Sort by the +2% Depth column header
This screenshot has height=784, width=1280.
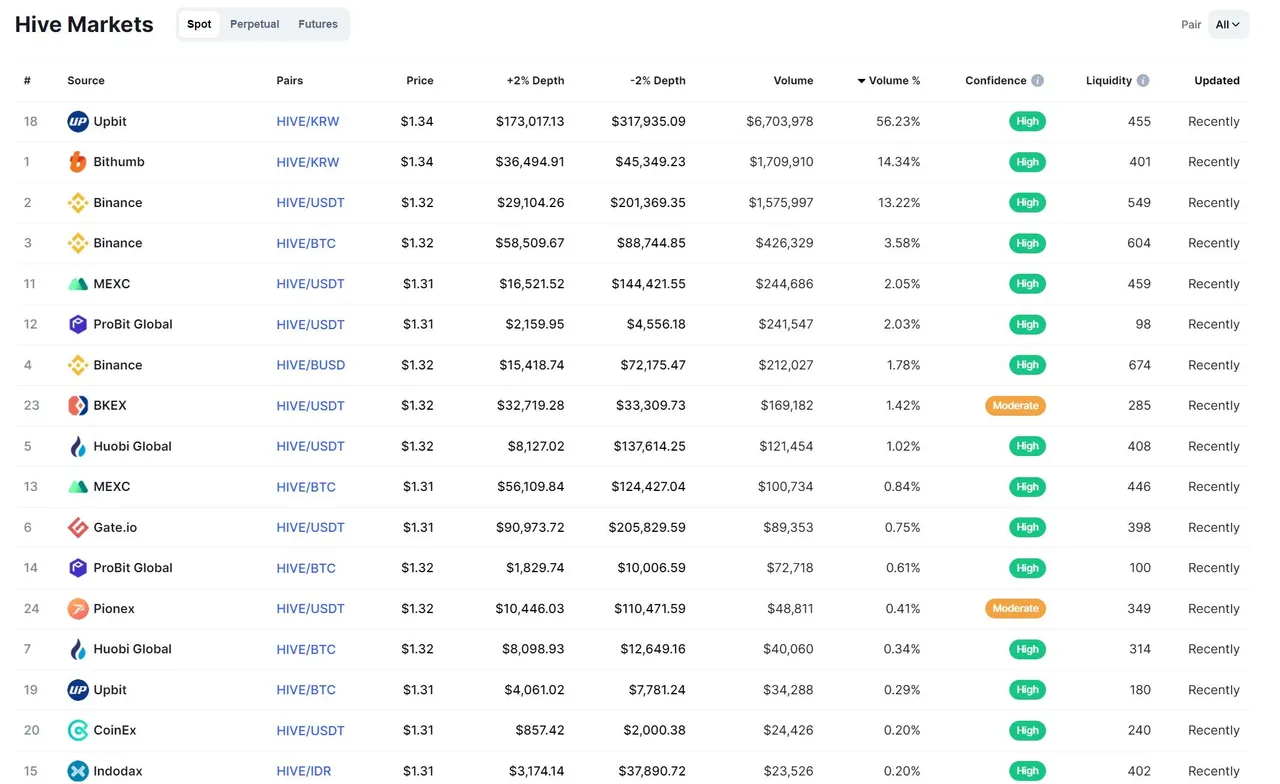535,80
